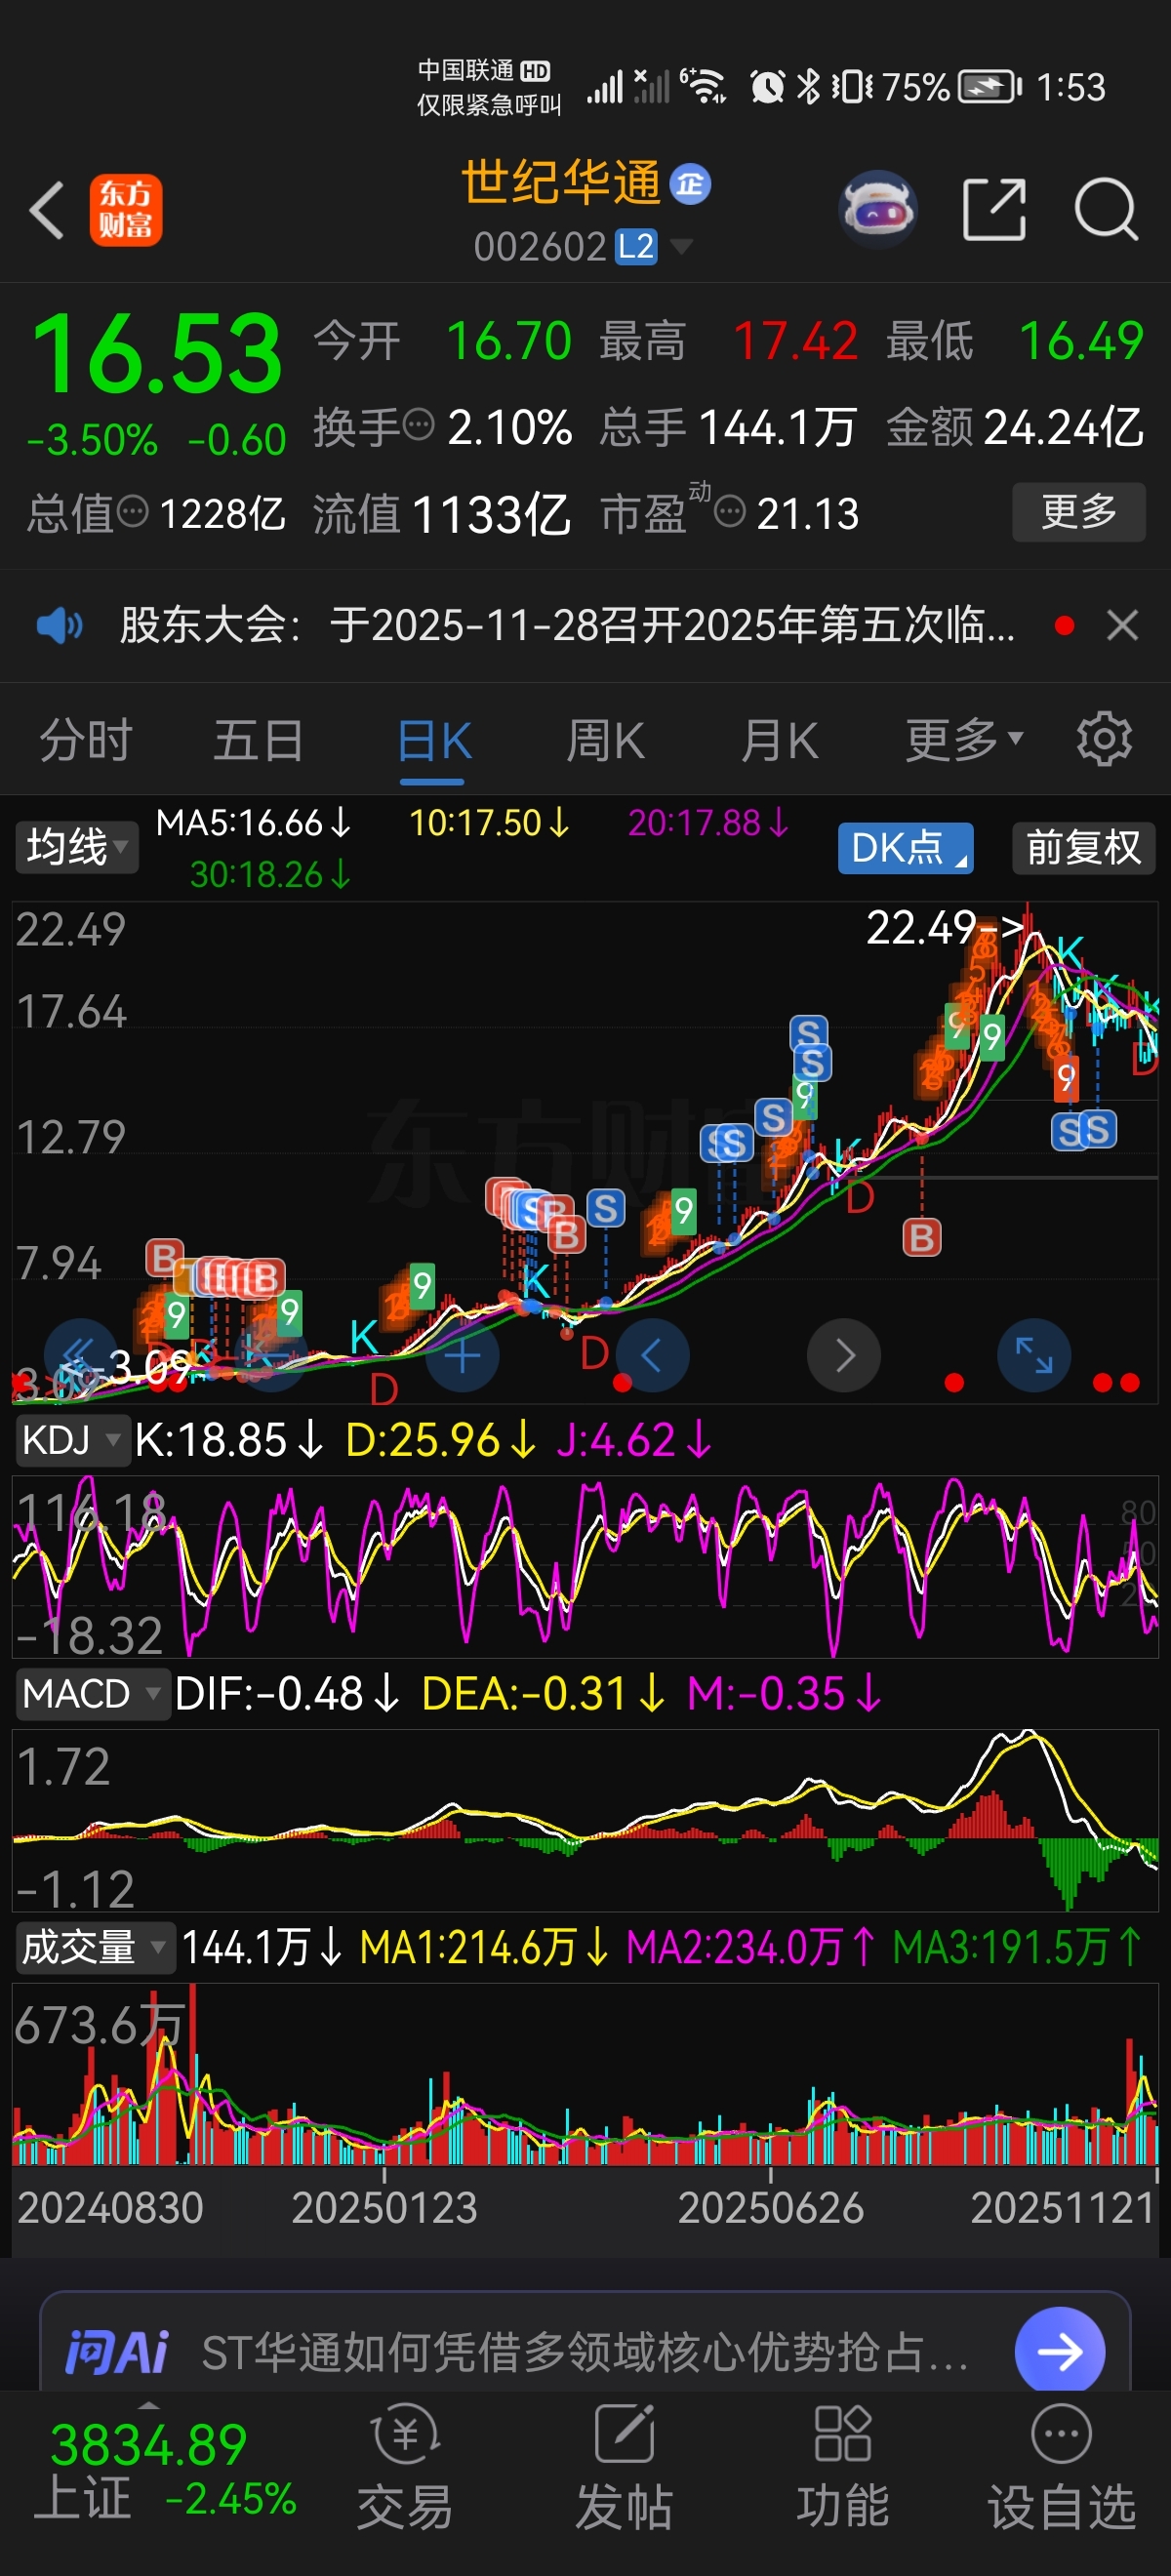Image resolution: width=1171 pixels, height=2576 pixels.
Task: Tap the K:18.85 KDJ value
Action: (x=228, y=1440)
